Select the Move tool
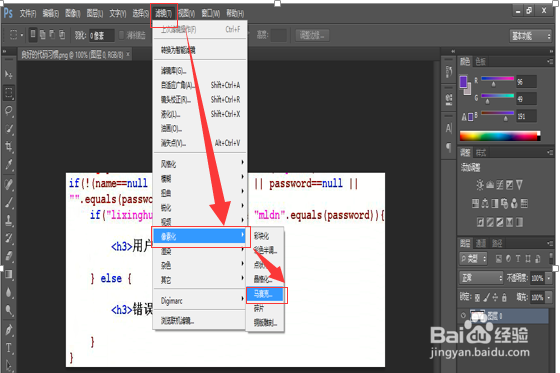This screenshot has height=373, width=560. 9,74
